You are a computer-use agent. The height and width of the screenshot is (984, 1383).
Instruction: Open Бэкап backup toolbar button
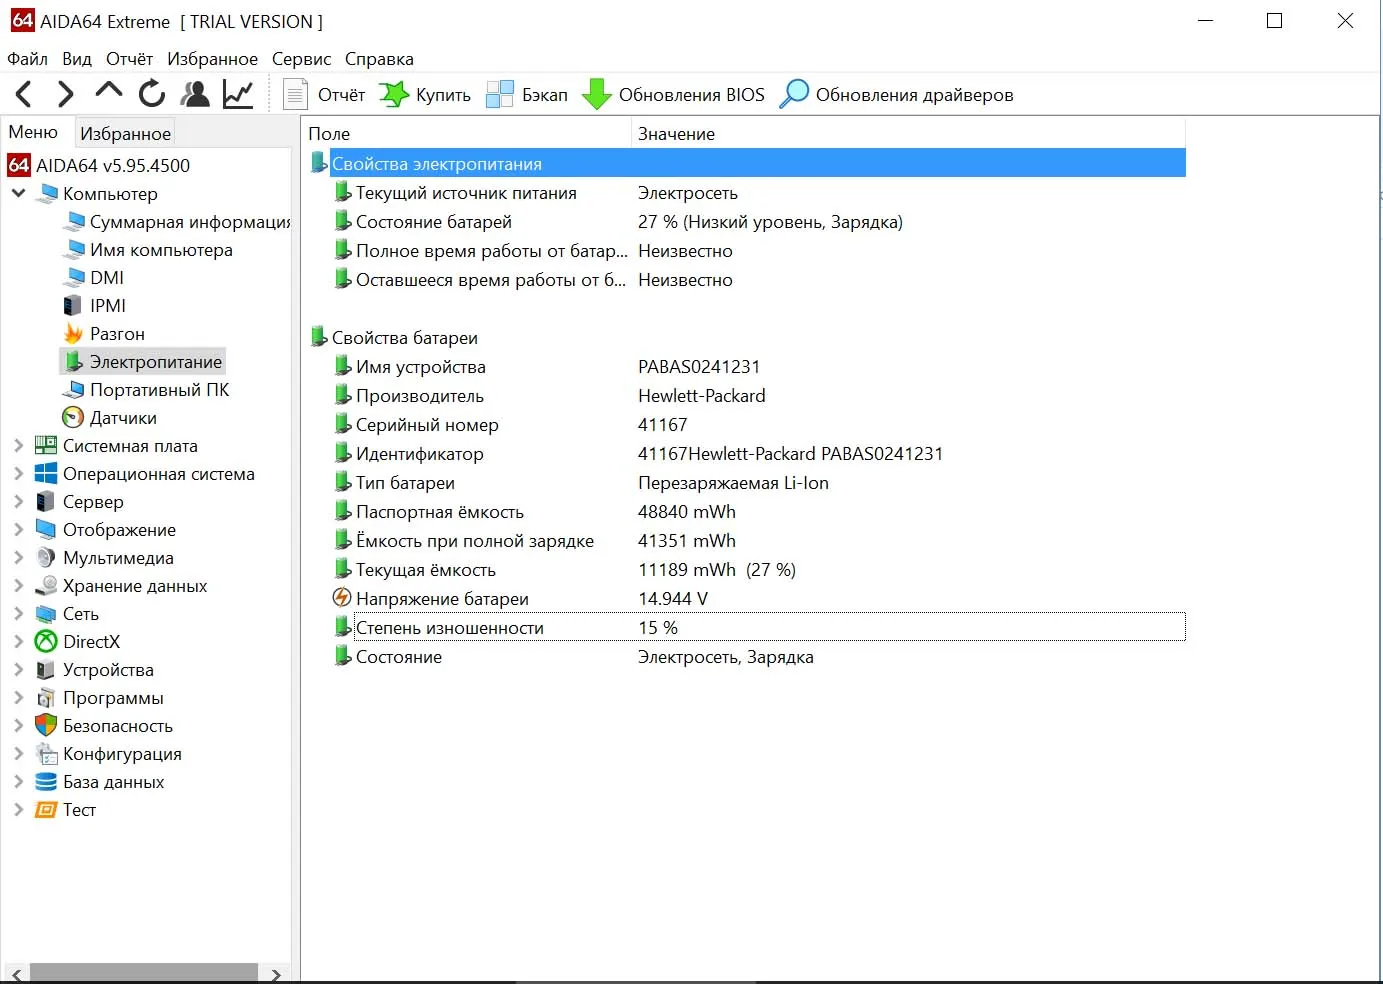pos(527,95)
